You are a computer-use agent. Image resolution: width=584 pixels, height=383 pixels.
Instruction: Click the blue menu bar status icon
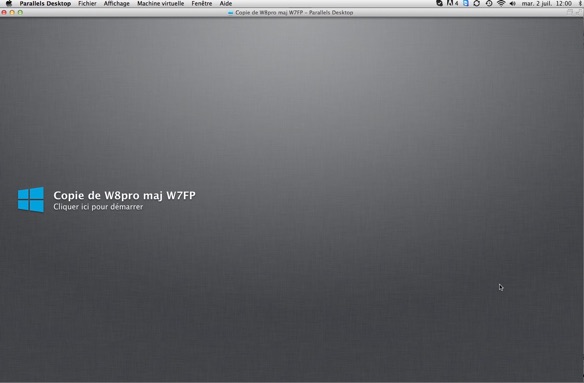tap(466, 3)
